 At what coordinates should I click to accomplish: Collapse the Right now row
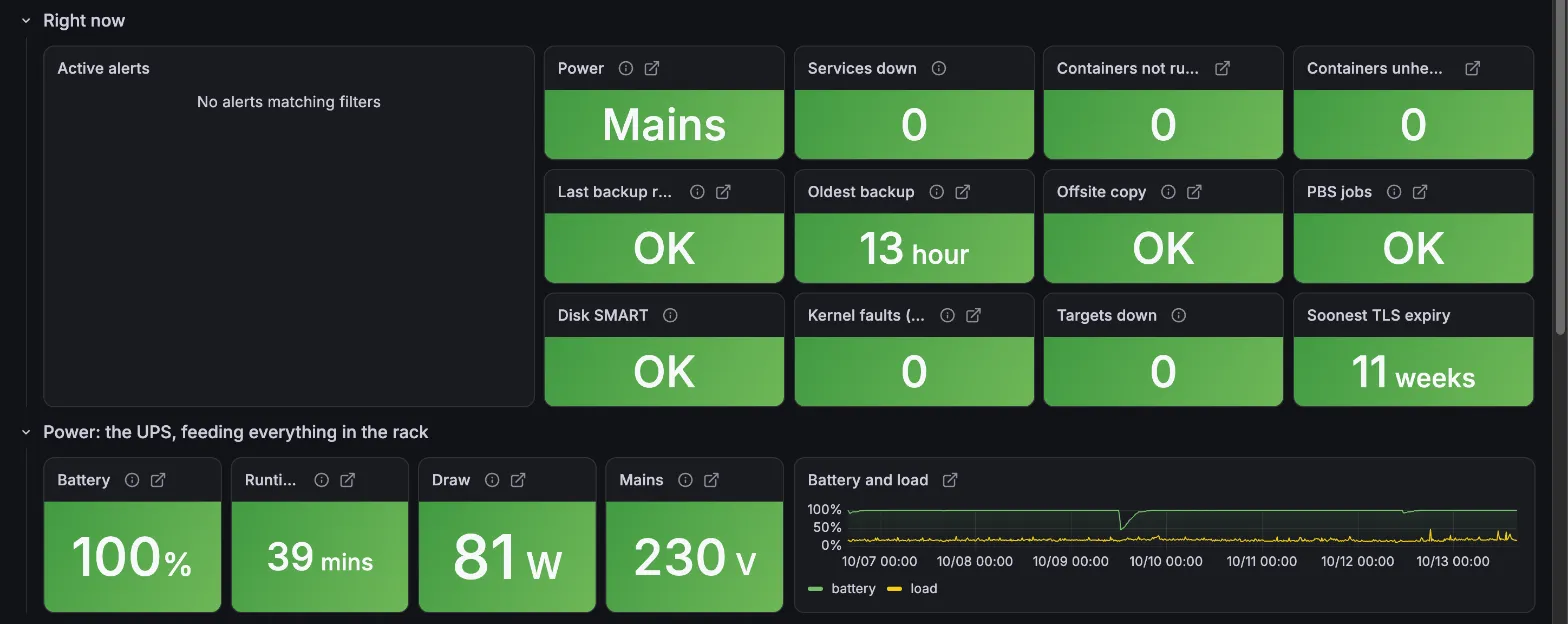tap(26, 21)
